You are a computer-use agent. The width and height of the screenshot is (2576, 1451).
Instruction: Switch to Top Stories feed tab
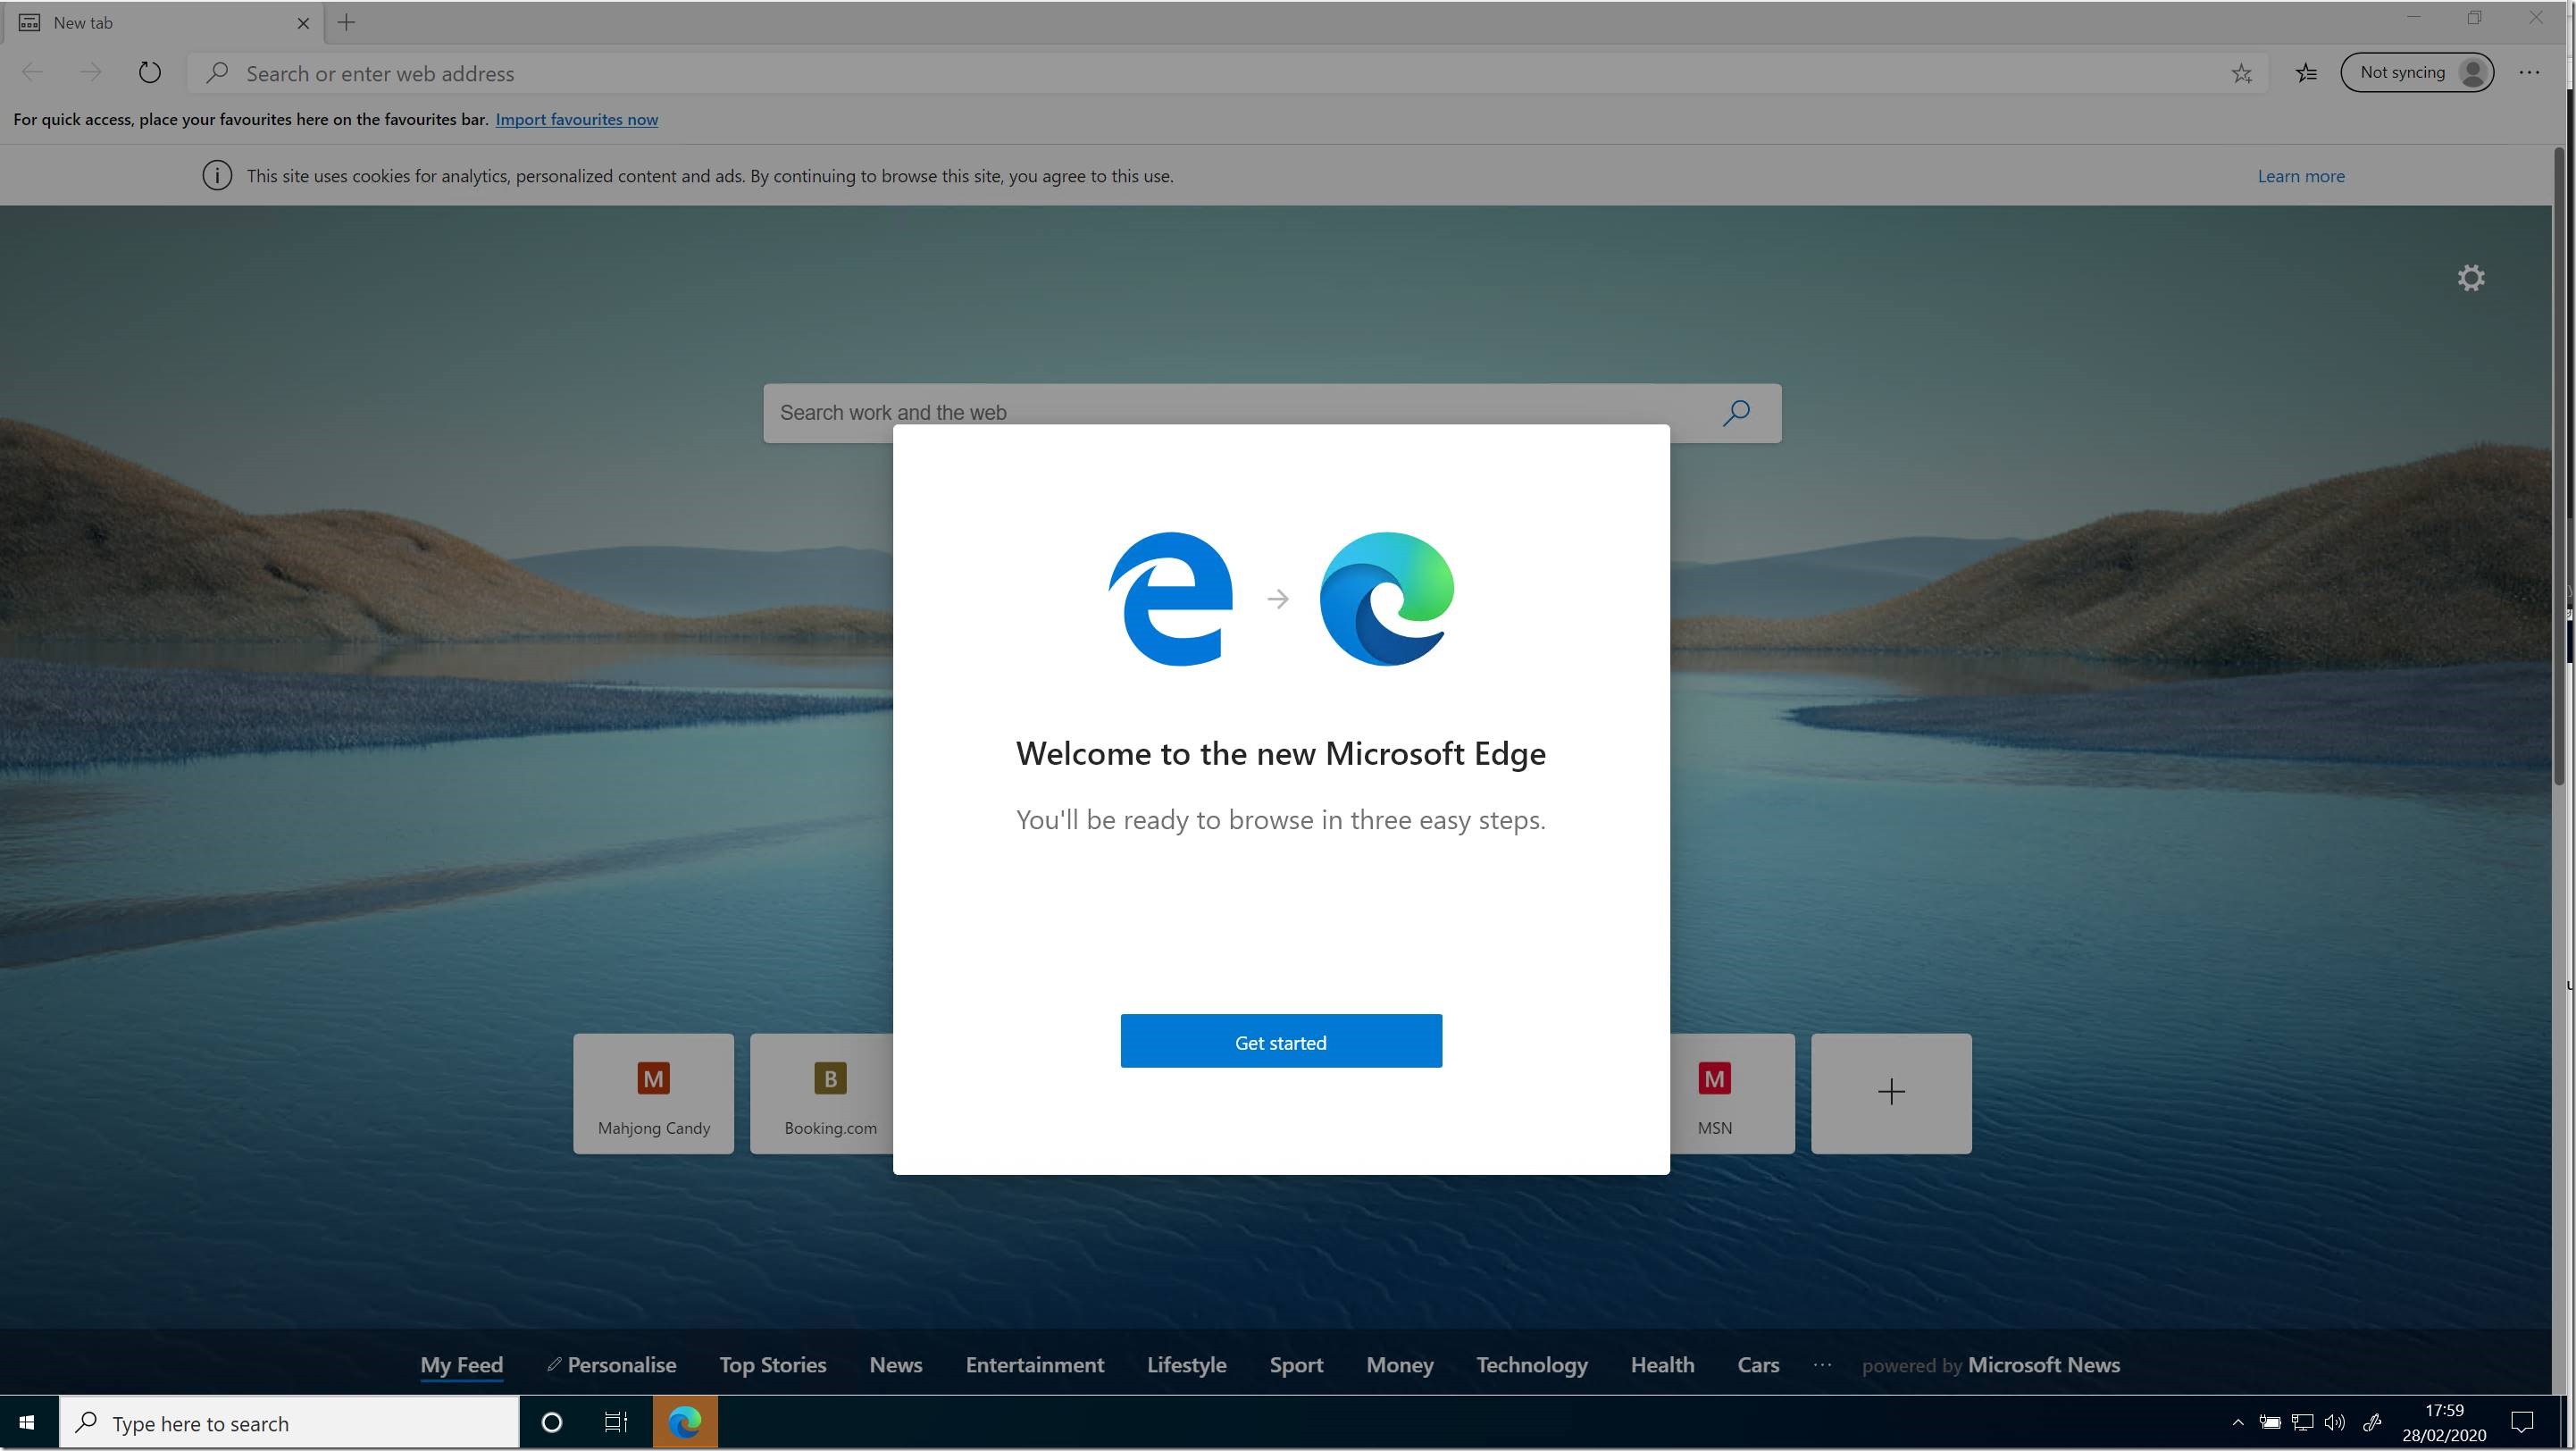[x=772, y=1365]
